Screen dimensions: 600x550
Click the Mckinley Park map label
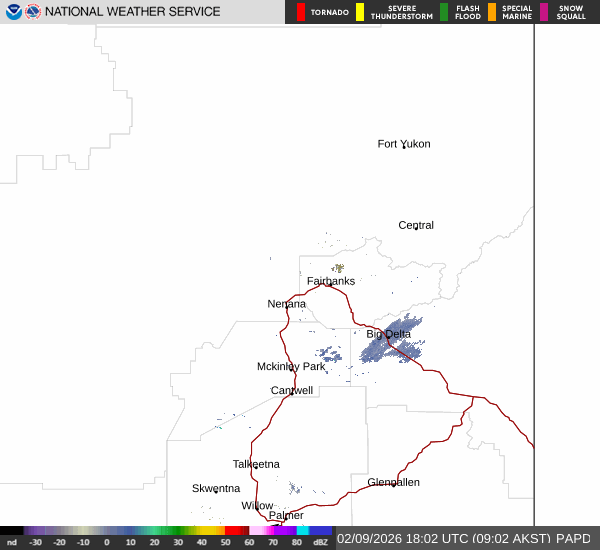pyautogui.click(x=291, y=367)
